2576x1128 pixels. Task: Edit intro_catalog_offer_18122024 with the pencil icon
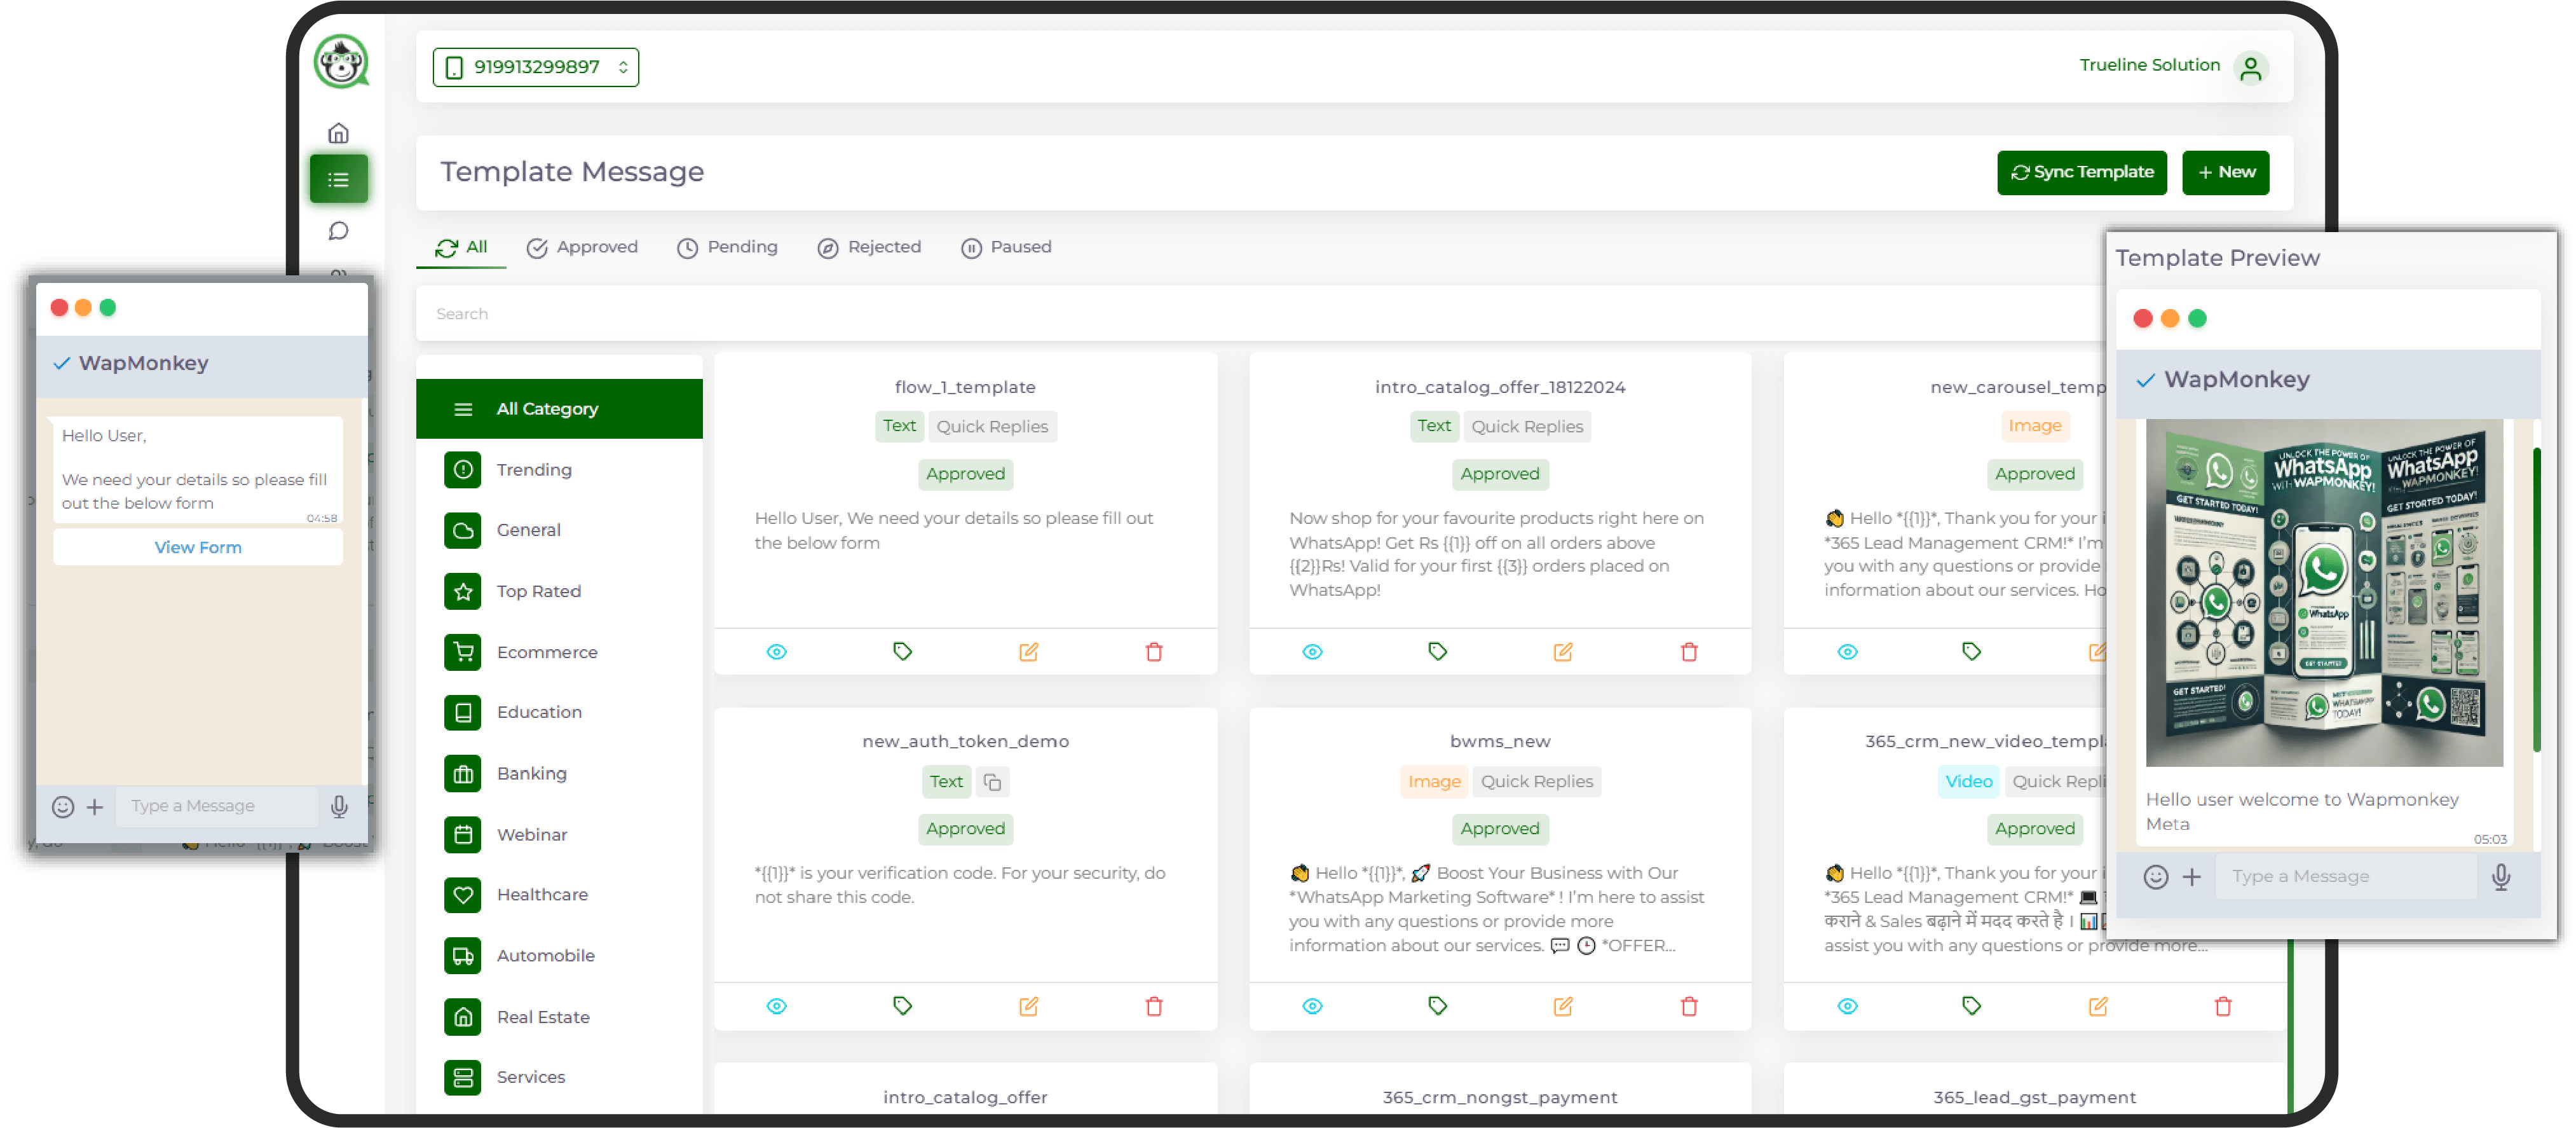(1563, 652)
